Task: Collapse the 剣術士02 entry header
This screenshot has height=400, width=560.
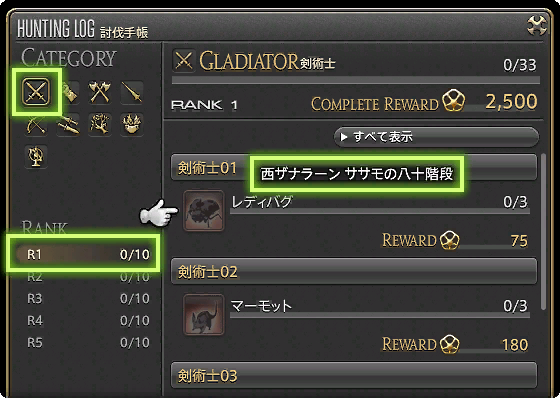Action: 354,271
